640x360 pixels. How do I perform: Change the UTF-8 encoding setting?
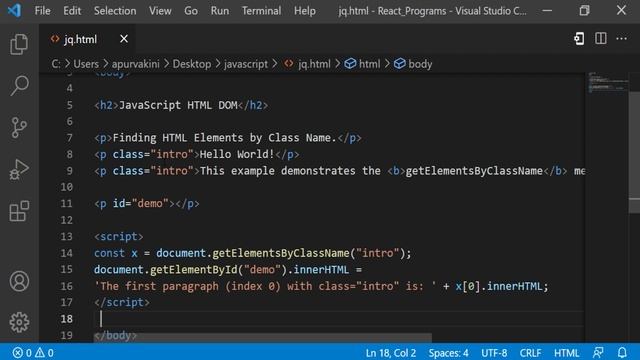click(494, 353)
